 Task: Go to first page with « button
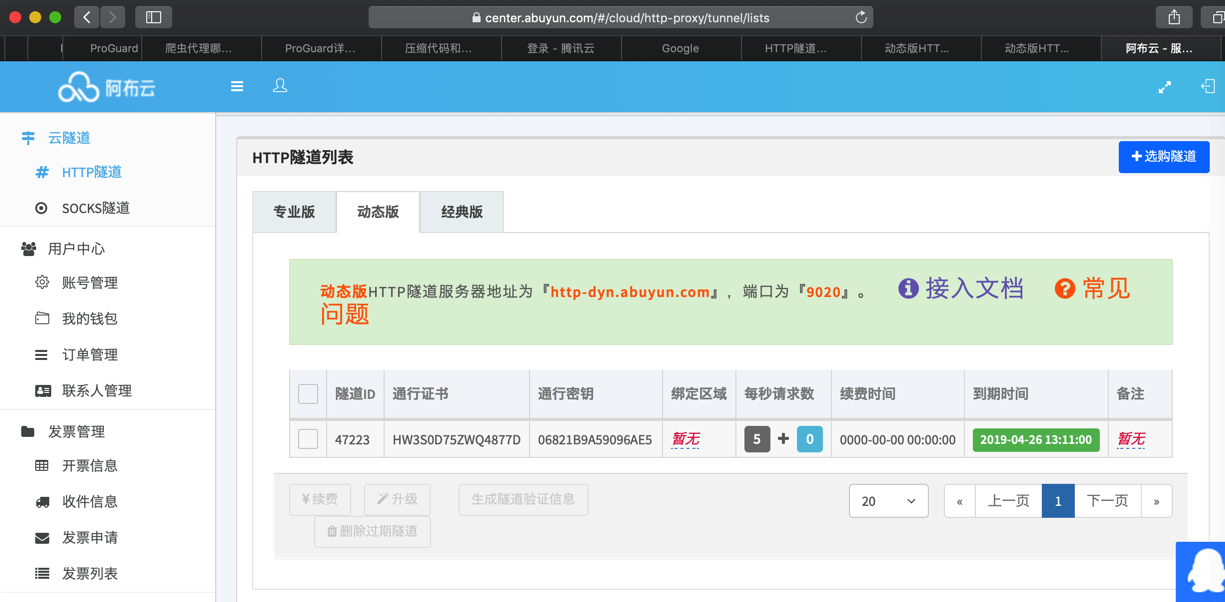click(x=959, y=501)
